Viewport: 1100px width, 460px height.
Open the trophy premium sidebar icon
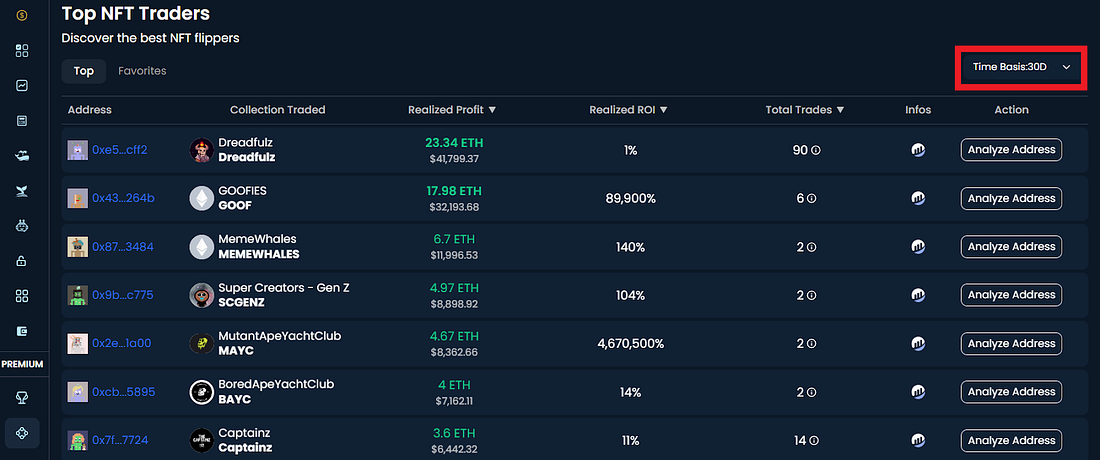[22, 398]
